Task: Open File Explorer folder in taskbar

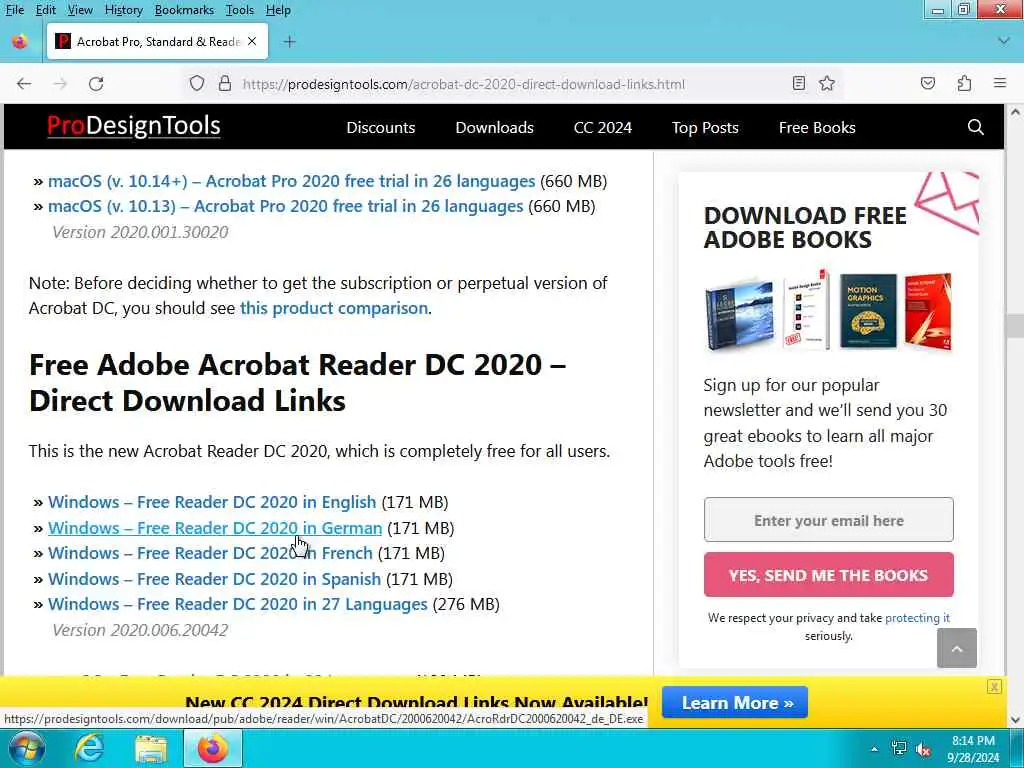Action: coord(151,748)
